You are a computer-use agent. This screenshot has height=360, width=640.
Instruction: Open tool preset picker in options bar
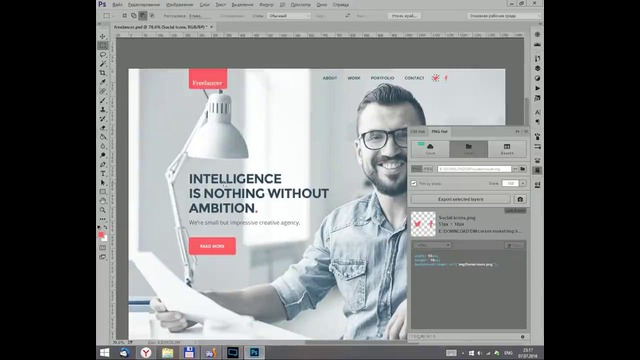(x=108, y=16)
